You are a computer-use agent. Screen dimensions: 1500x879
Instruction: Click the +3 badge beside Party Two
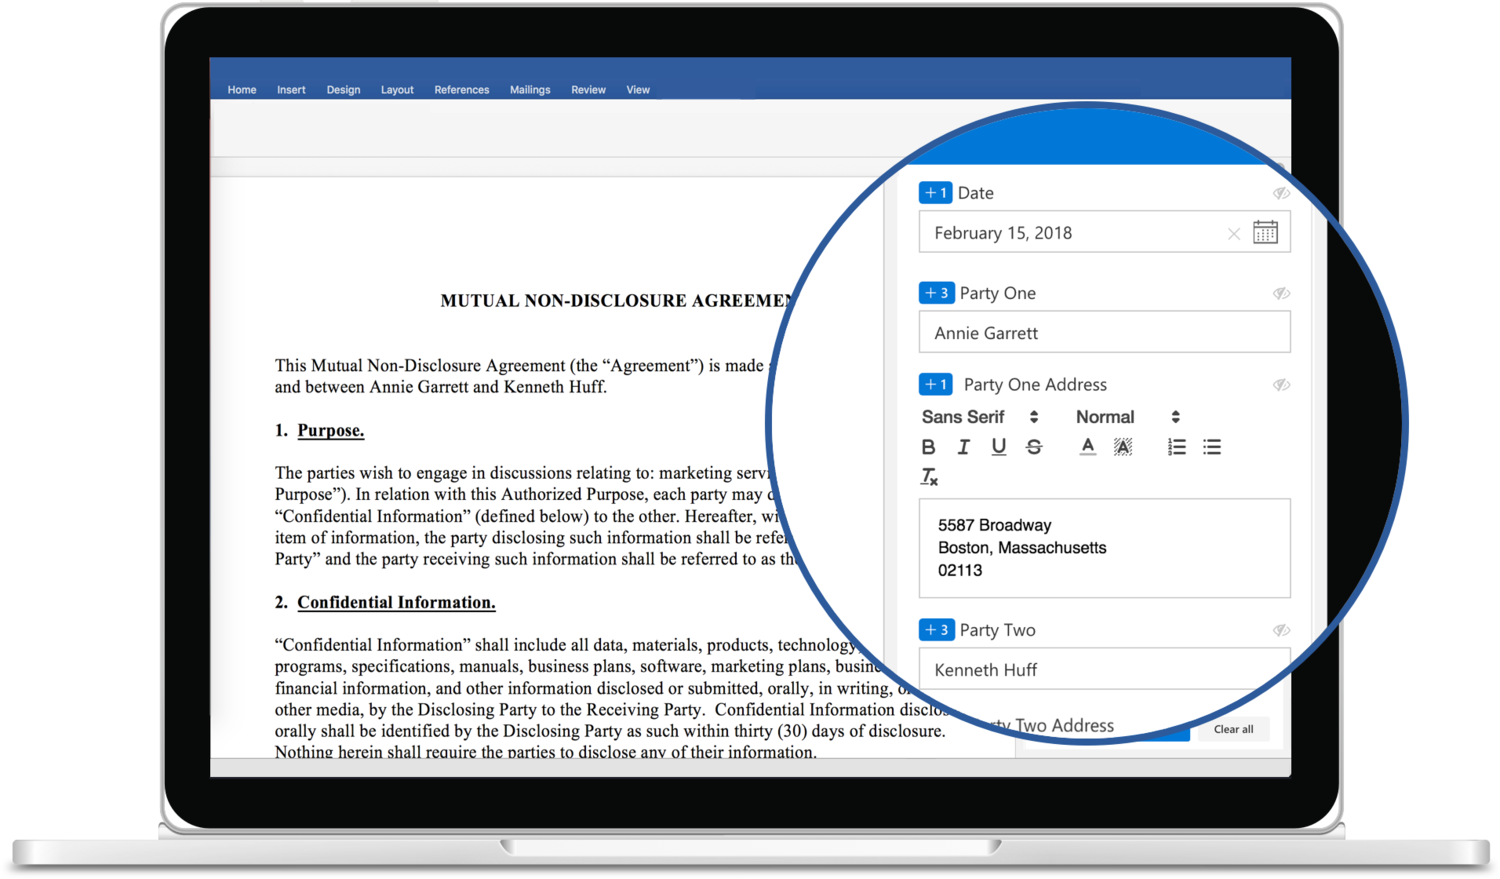[936, 630]
